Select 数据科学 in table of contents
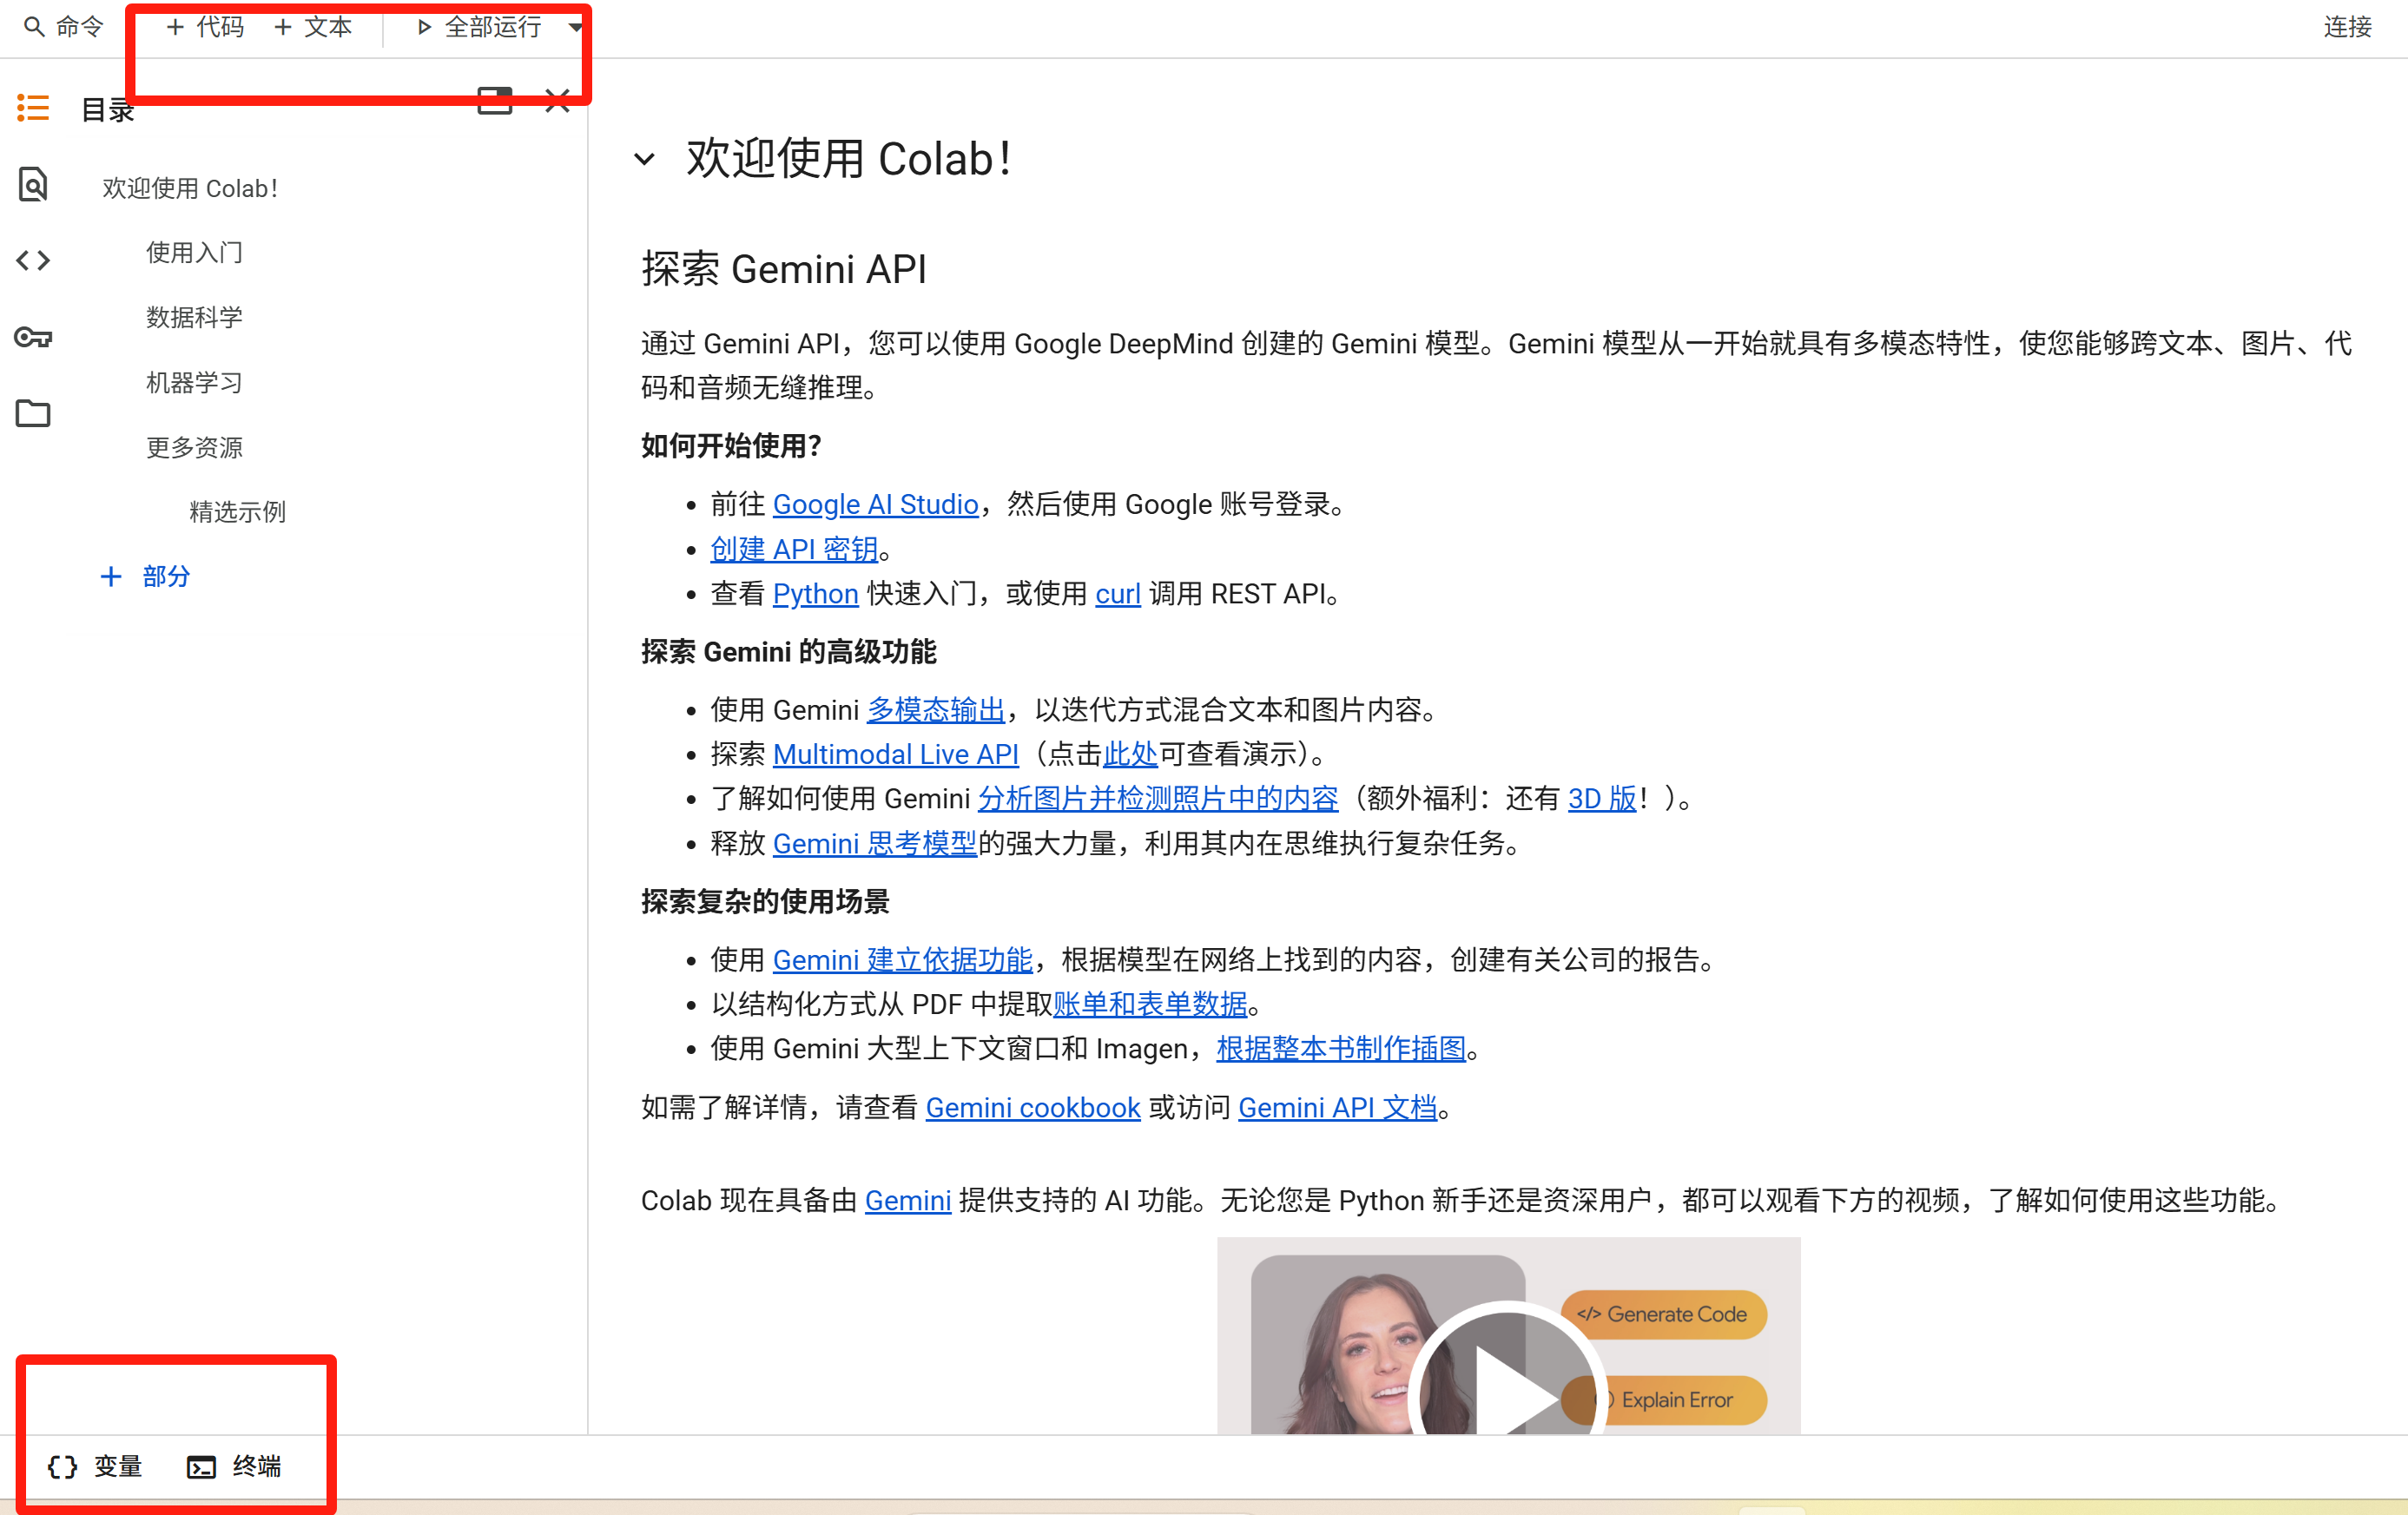 pyautogui.click(x=194, y=318)
